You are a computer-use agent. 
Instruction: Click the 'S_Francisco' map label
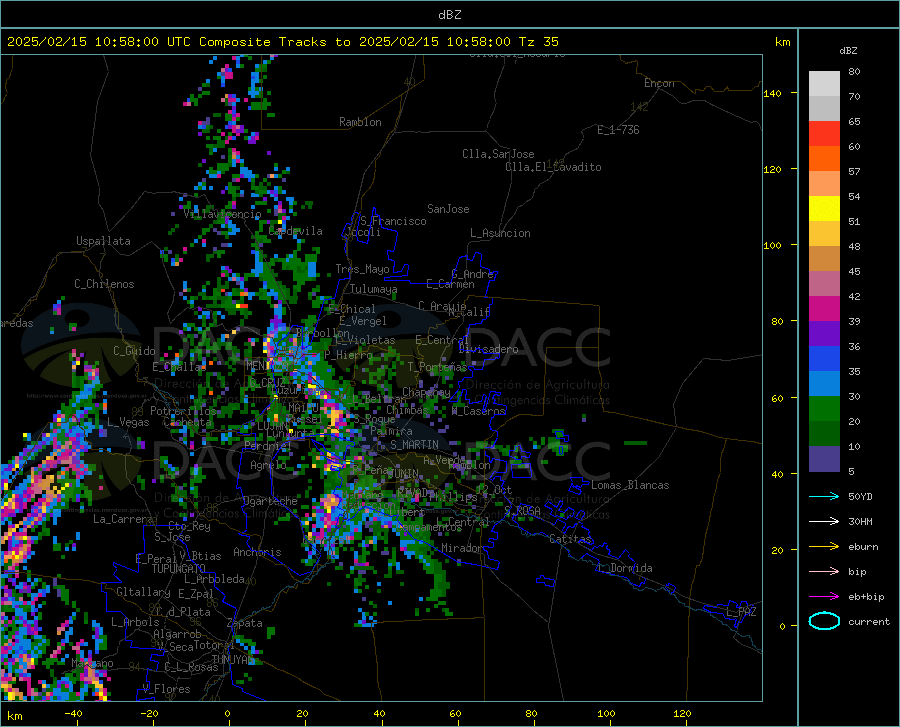(x=393, y=221)
